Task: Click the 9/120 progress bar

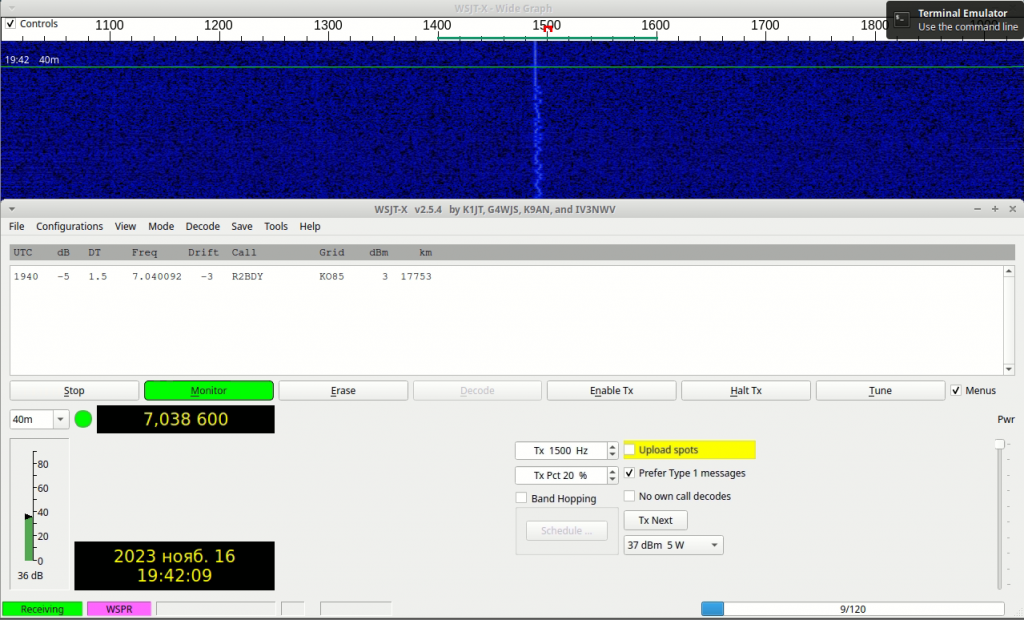Action: tap(852, 609)
